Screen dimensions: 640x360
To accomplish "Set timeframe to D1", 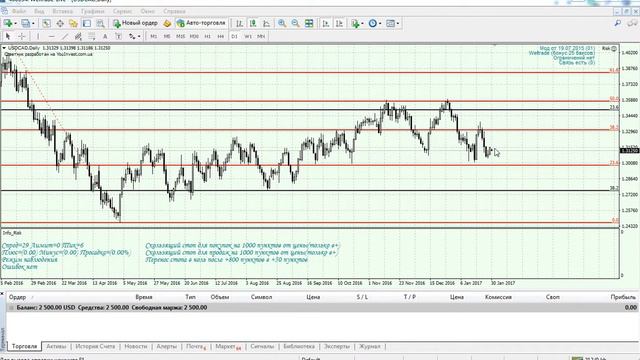I will pyautogui.click(x=234, y=36).
